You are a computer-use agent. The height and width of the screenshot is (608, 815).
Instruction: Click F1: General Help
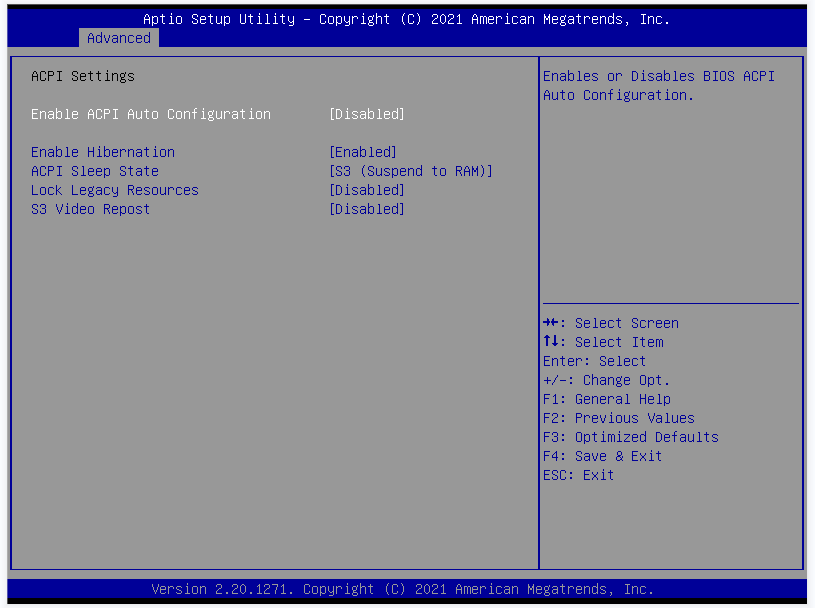point(606,399)
